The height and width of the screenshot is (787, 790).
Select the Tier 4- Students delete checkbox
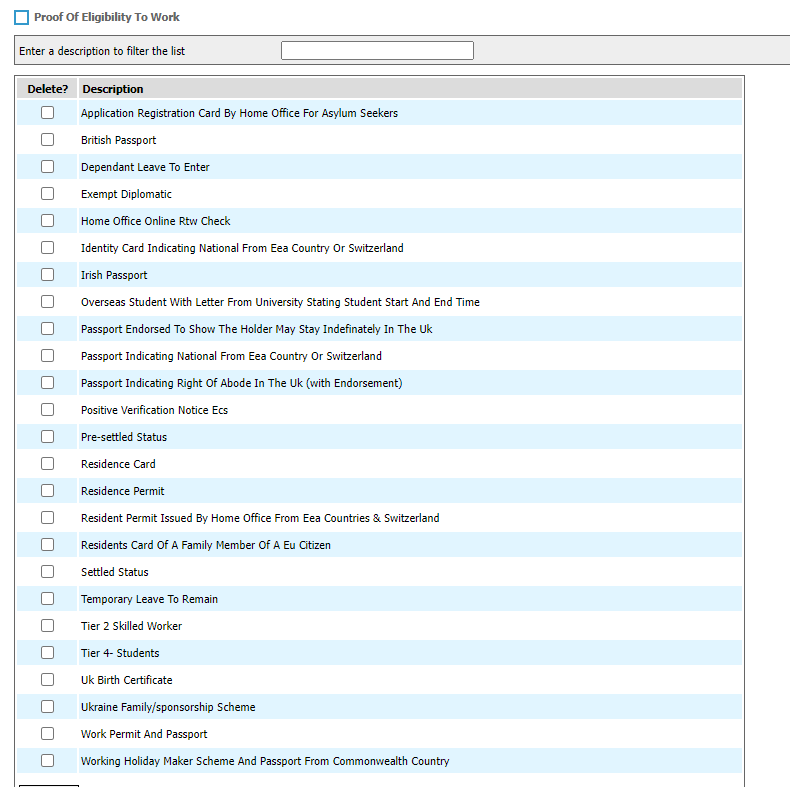pyautogui.click(x=47, y=653)
